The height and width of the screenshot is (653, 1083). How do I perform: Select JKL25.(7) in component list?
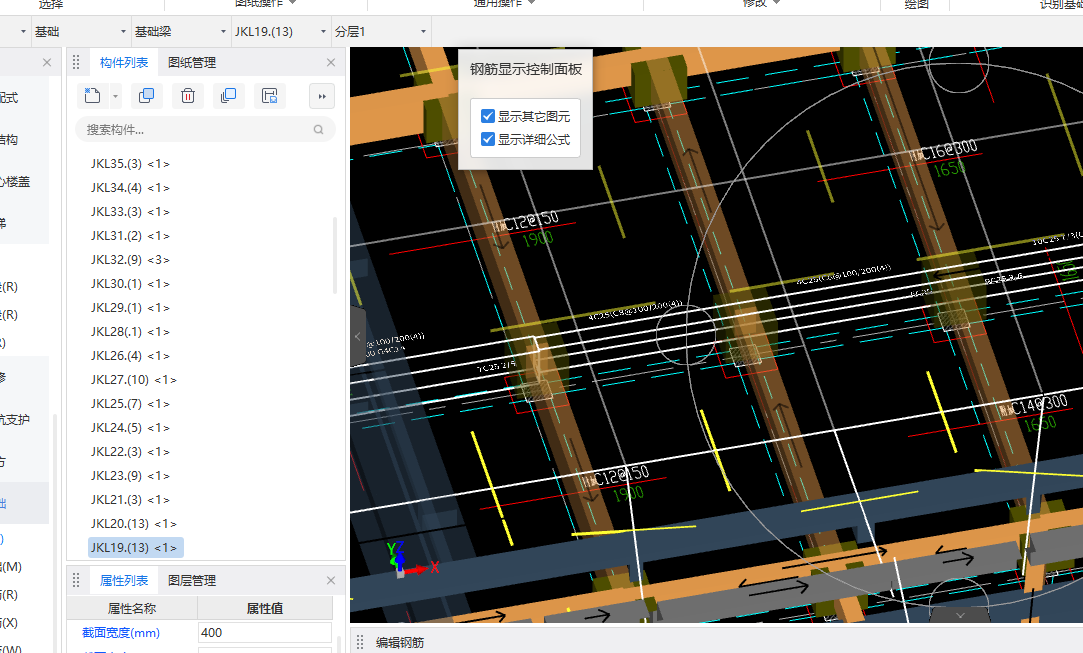click(x=130, y=404)
